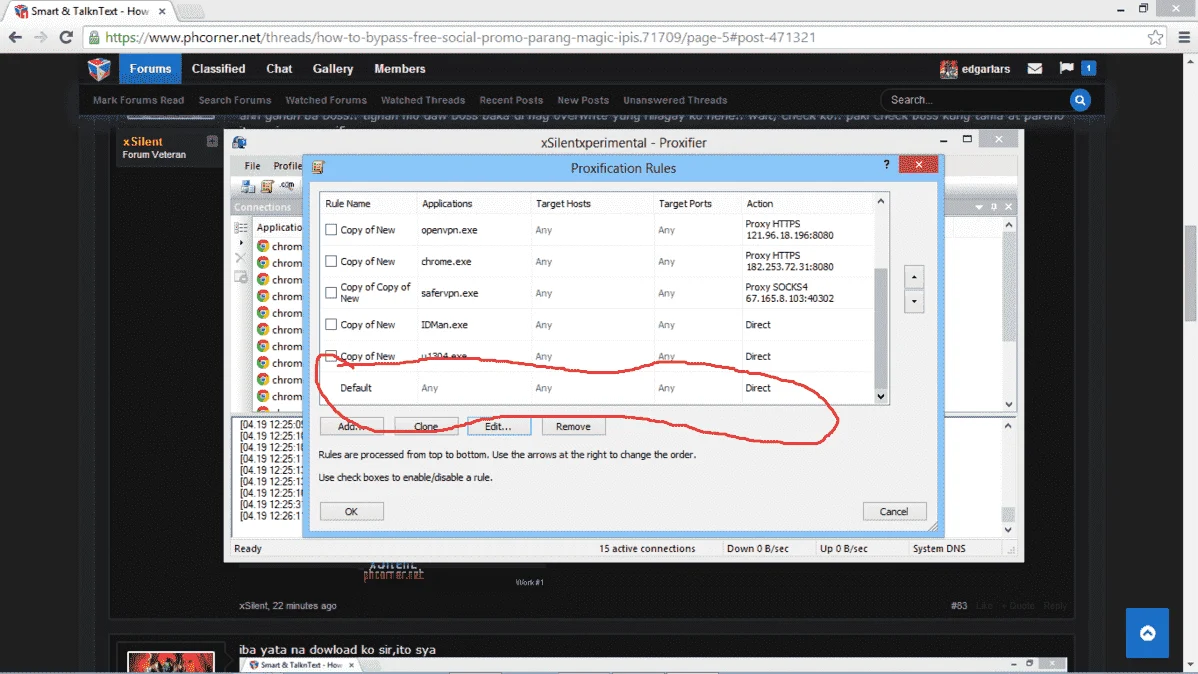Reload the page with the refresh icon

[x=66, y=37]
